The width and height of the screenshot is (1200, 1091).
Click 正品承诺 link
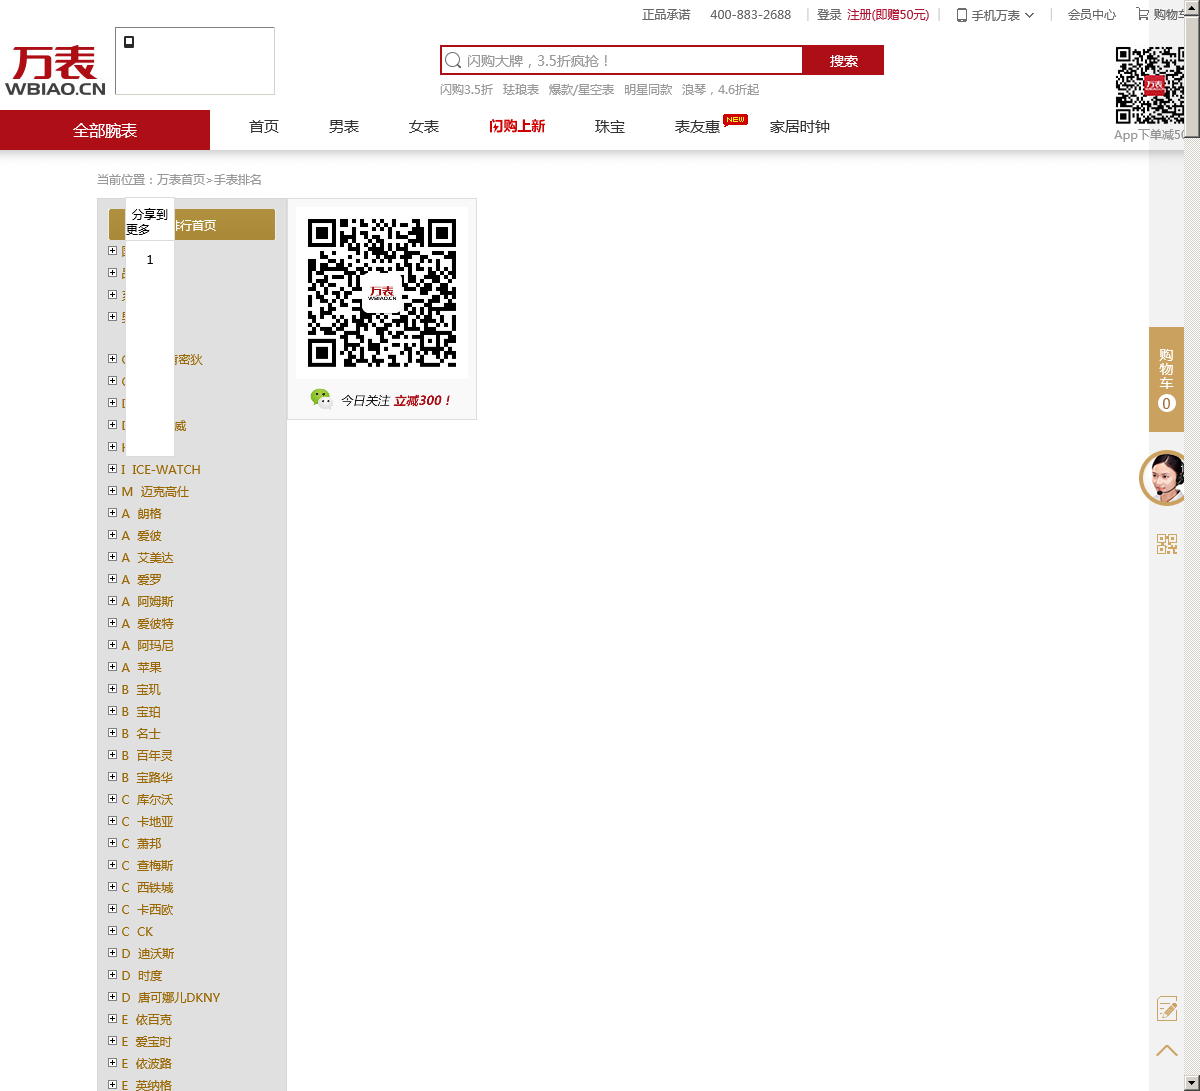666,15
